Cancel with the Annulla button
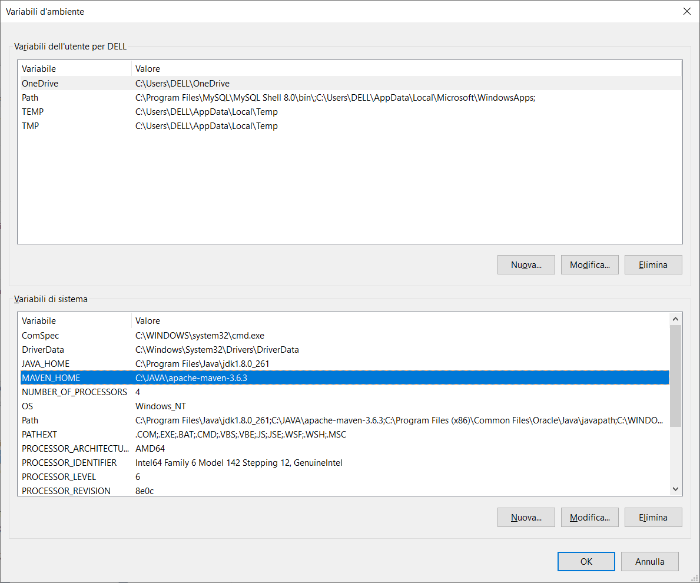The width and height of the screenshot is (700, 583). [649, 561]
